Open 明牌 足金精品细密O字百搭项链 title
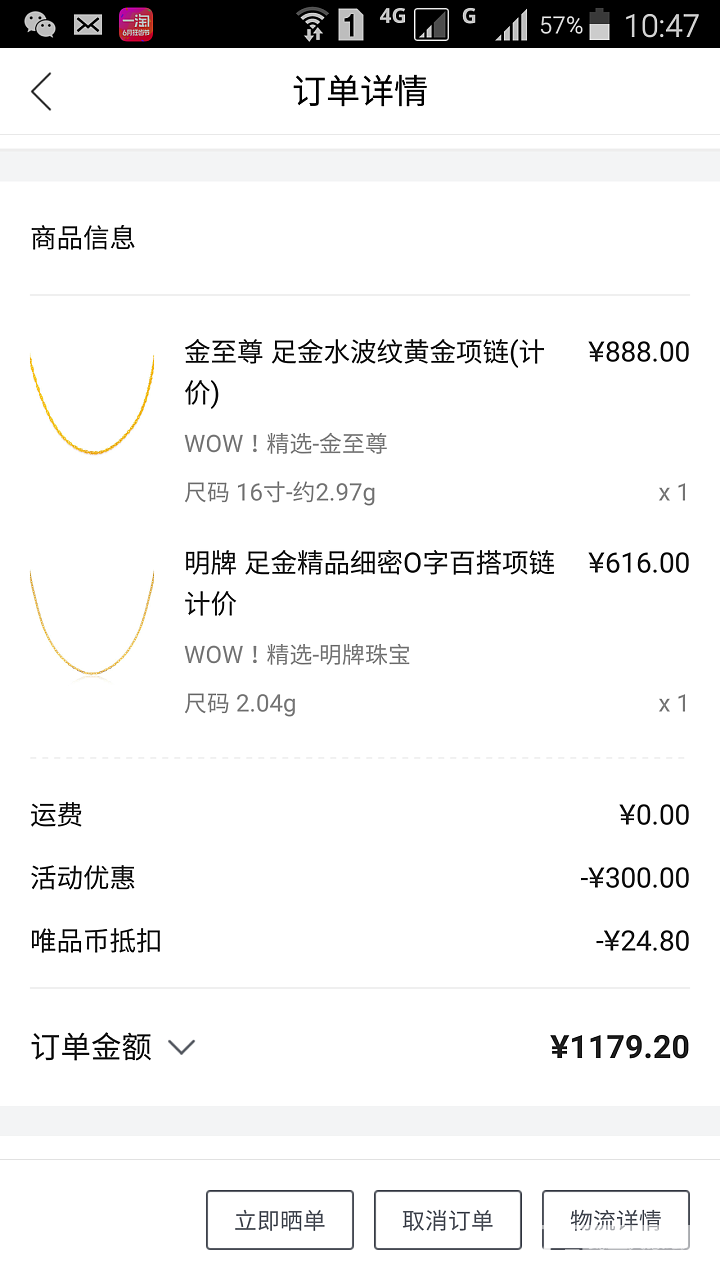Image resolution: width=720 pixels, height=1280 pixels. click(369, 583)
